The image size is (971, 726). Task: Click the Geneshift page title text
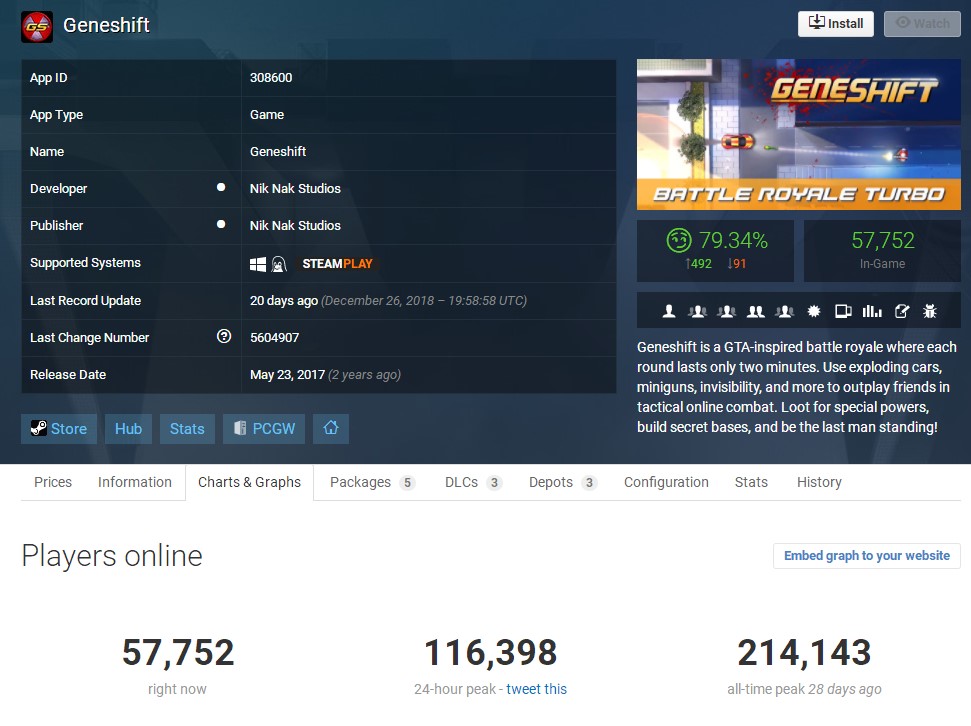pyautogui.click(x=107, y=25)
